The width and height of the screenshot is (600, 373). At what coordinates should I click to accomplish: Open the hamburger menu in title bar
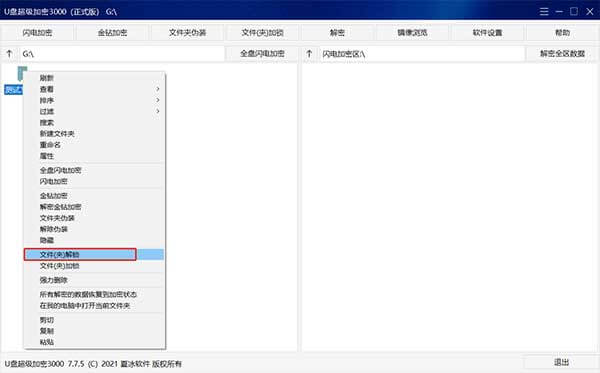(544, 11)
